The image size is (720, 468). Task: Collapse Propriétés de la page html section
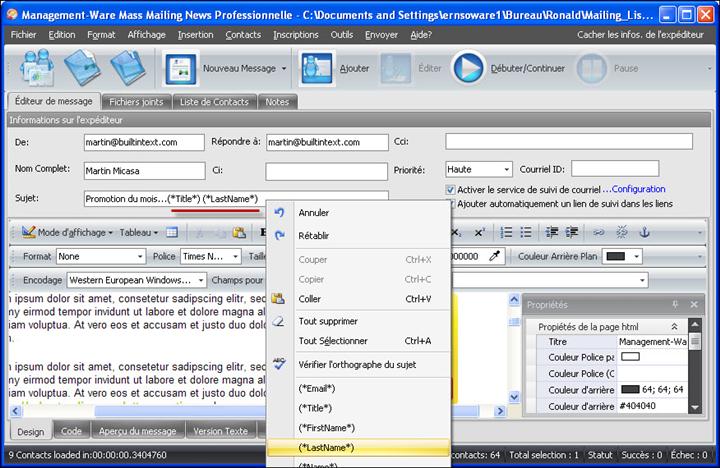[674, 327]
